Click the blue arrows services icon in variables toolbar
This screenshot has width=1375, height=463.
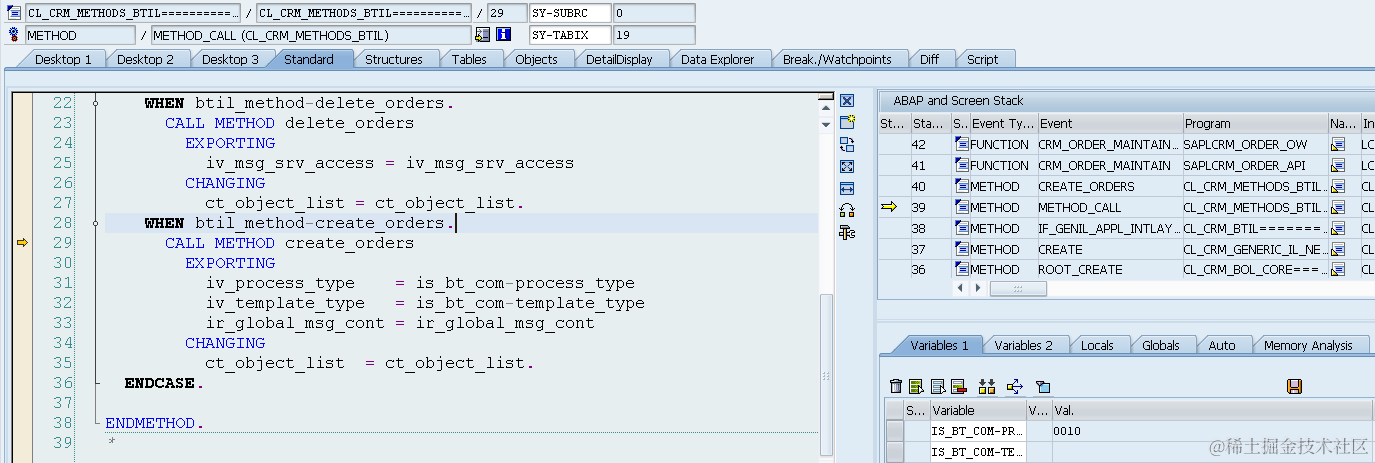(1015, 386)
